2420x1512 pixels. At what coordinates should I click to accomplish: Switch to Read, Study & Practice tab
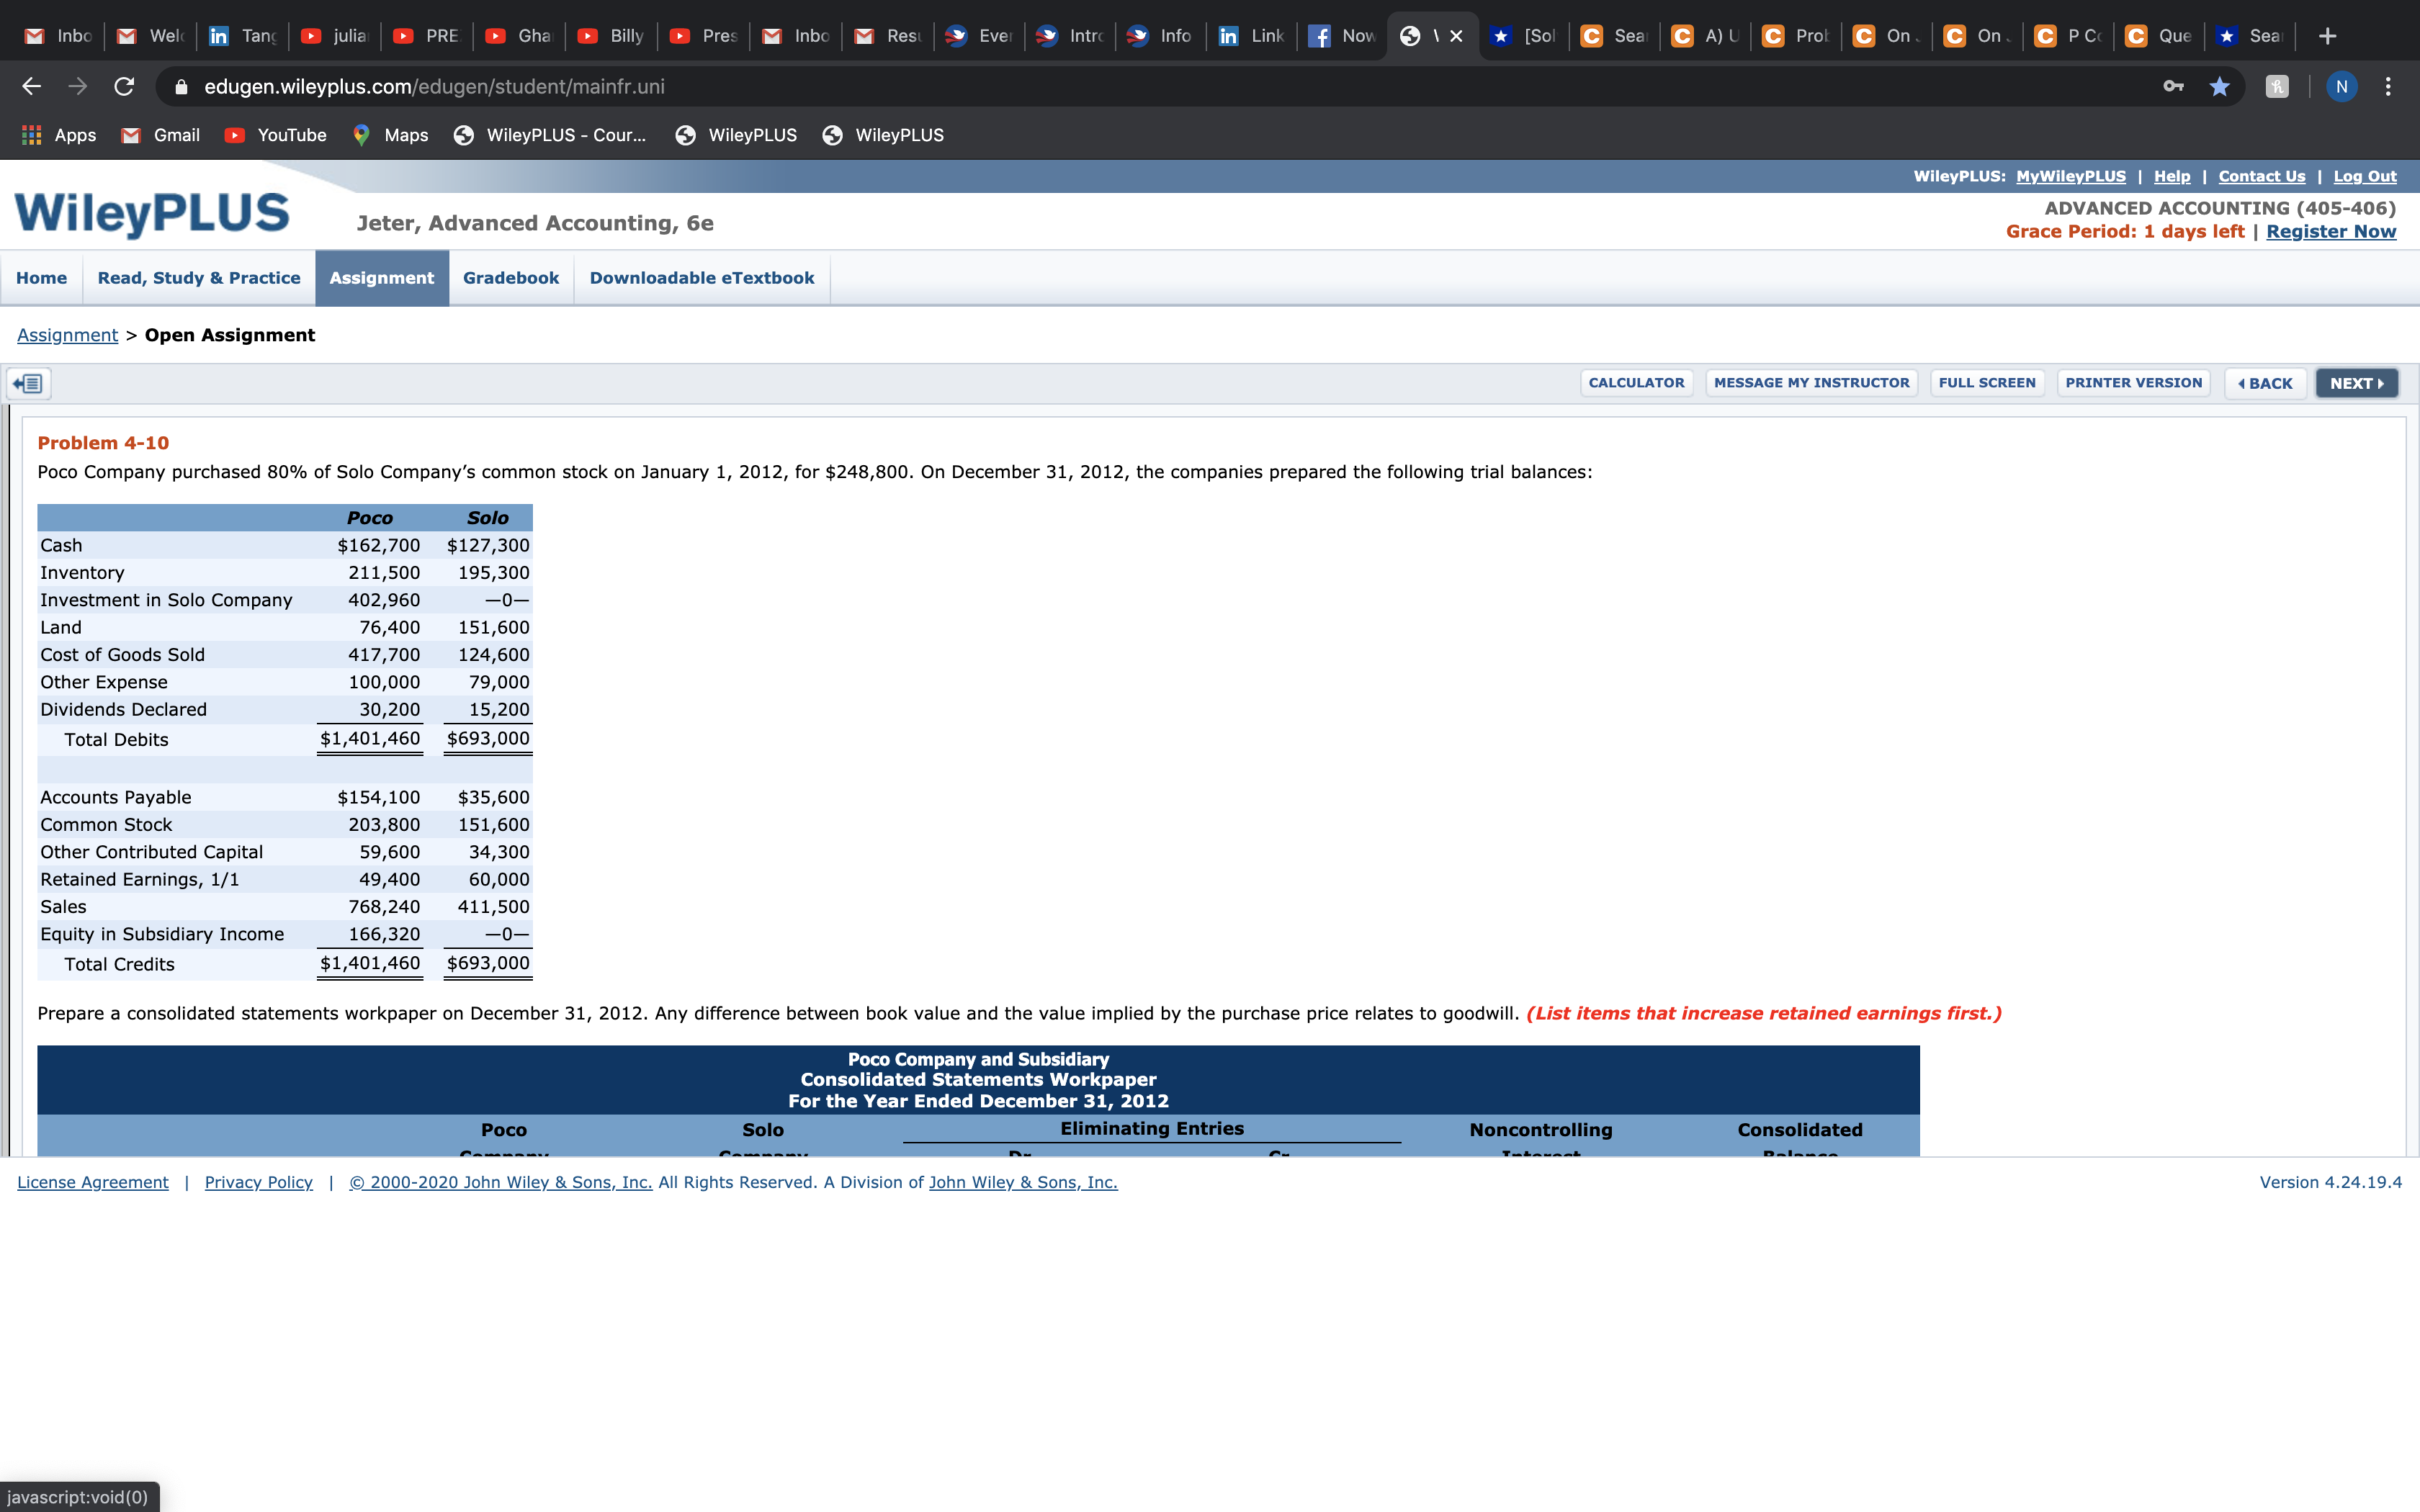click(199, 278)
